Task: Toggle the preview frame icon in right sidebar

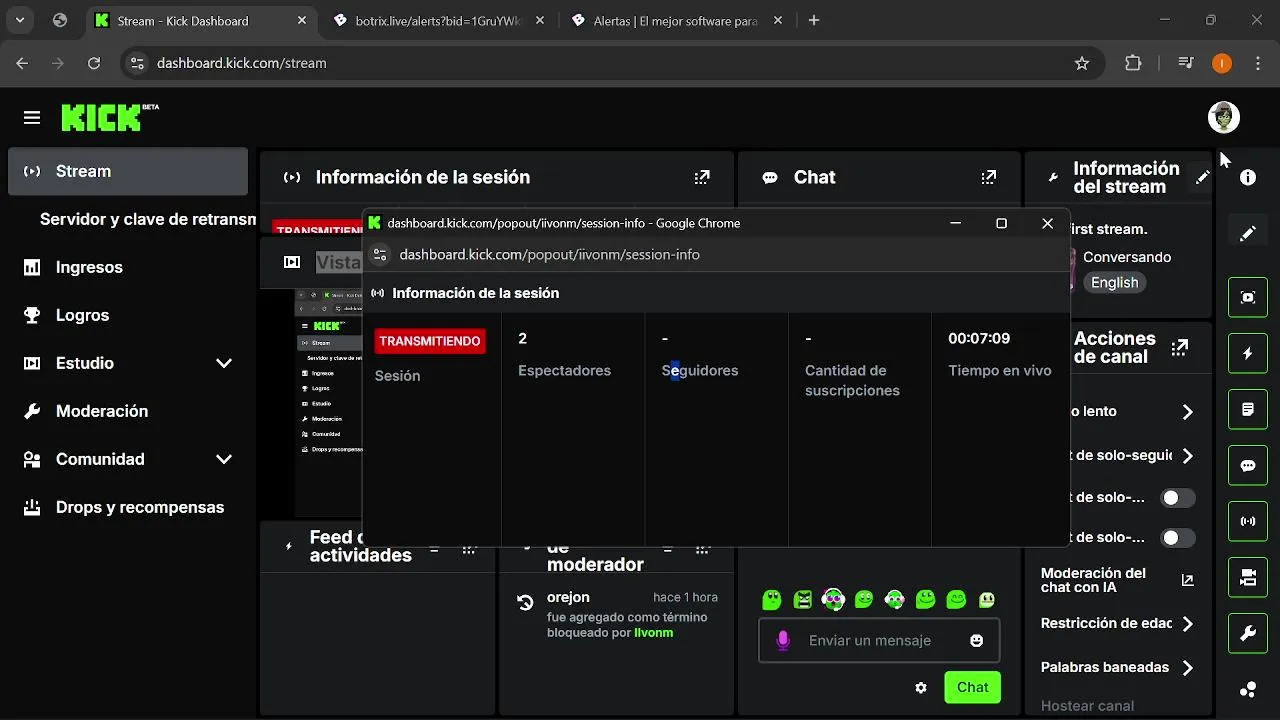Action: click(1248, 297)
